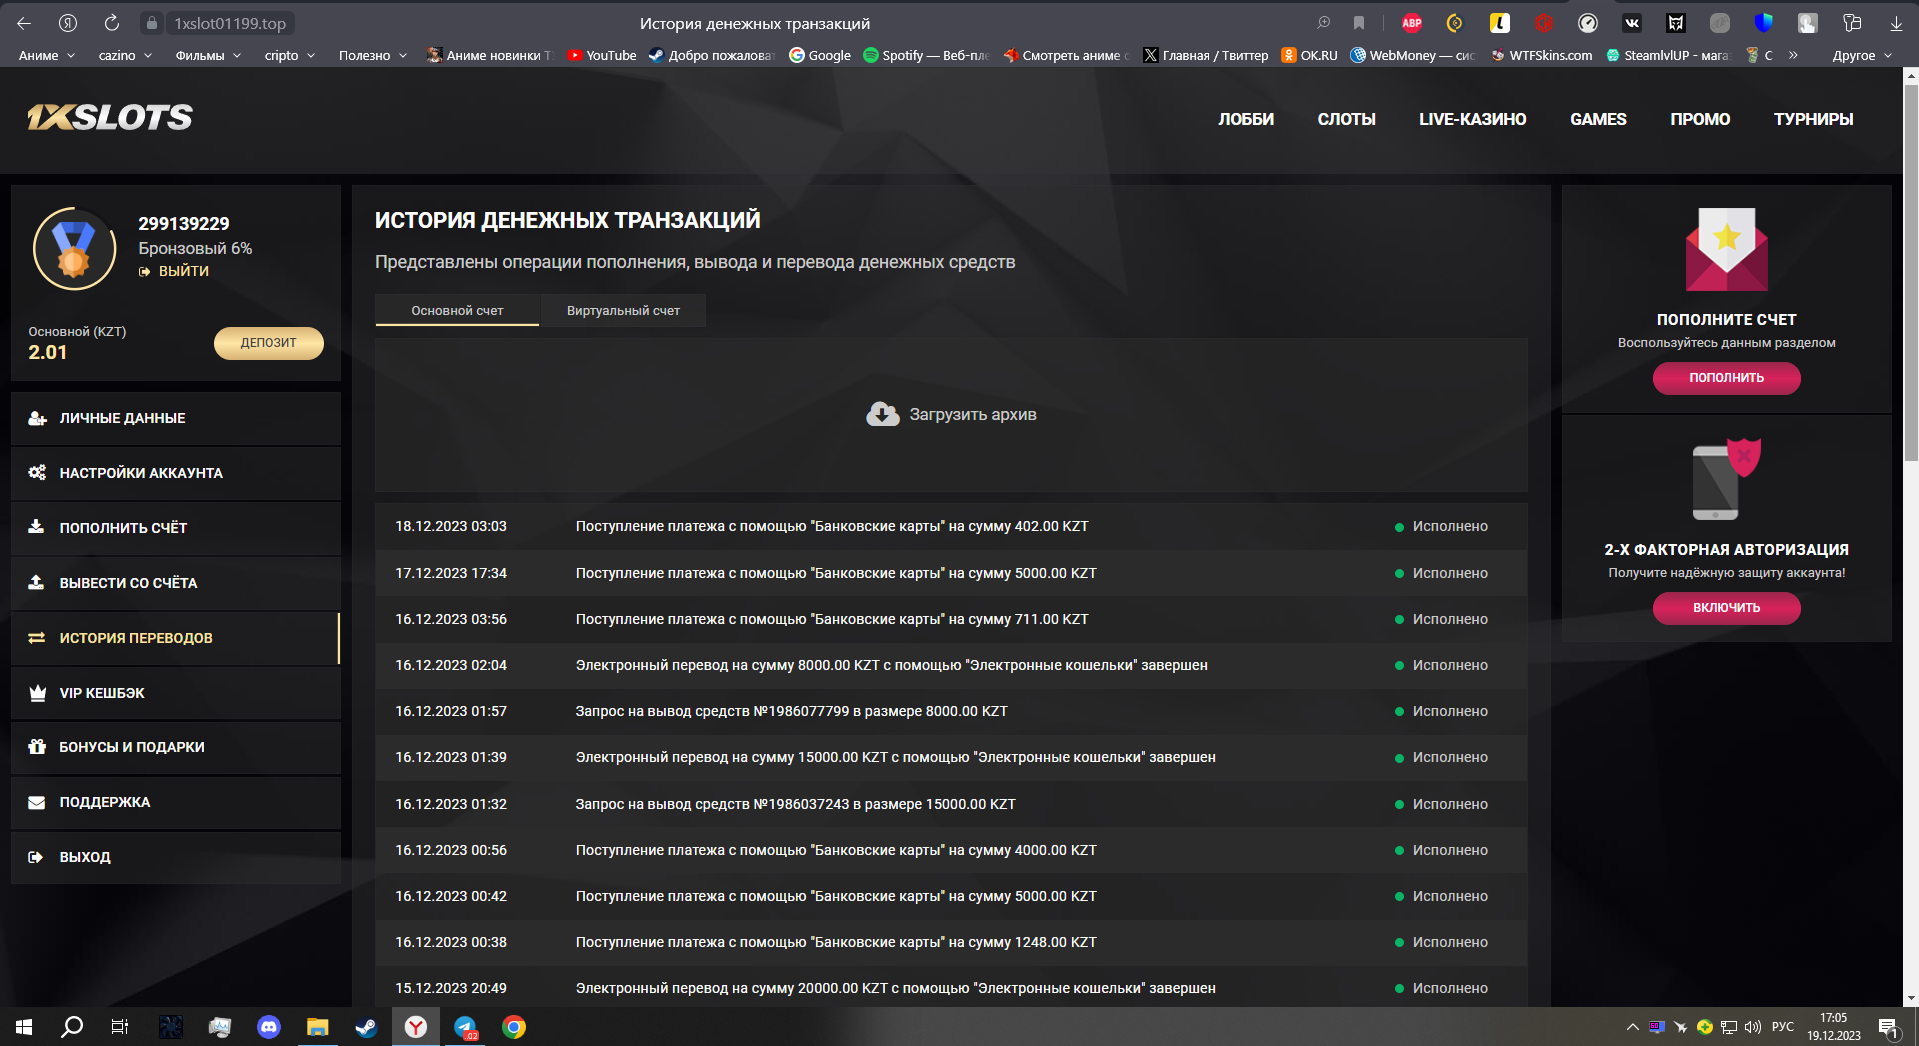Open the Windows notification center icon
Image resolution: width=1919 pixels, height=1046 pixels.
tap(1888, 1027)
